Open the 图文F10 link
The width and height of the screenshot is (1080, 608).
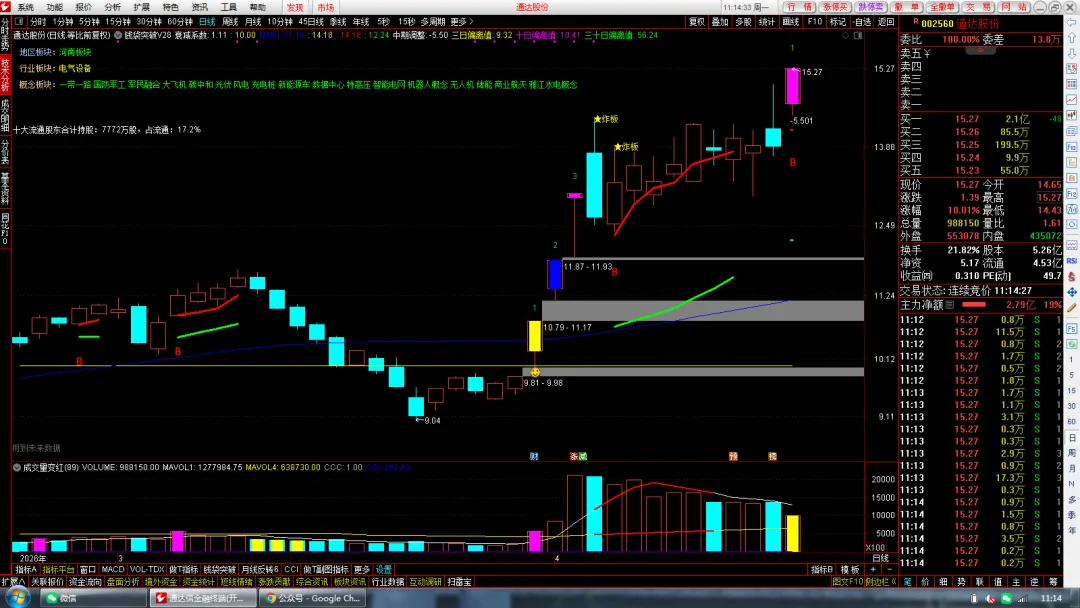pyautogui.click(x=847, y=582)
